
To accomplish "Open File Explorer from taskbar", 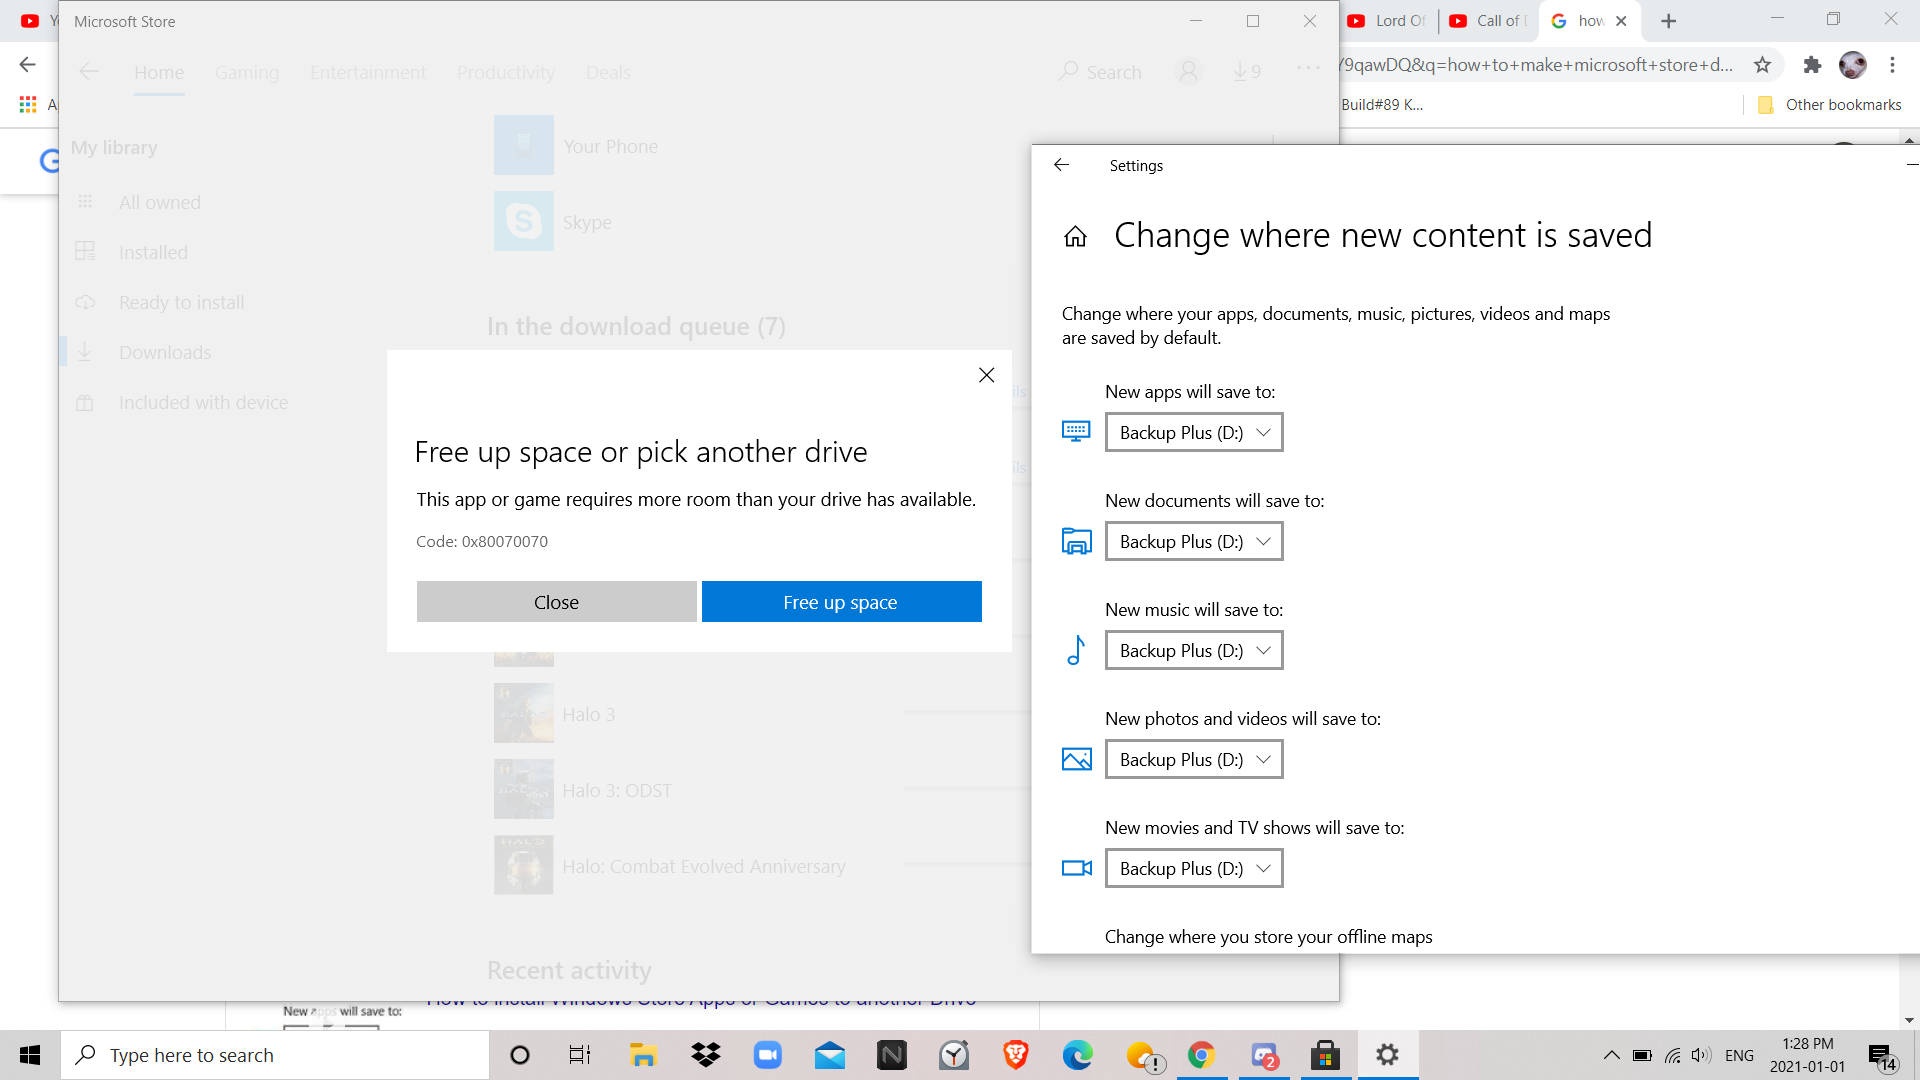I will pos(642,1055).
